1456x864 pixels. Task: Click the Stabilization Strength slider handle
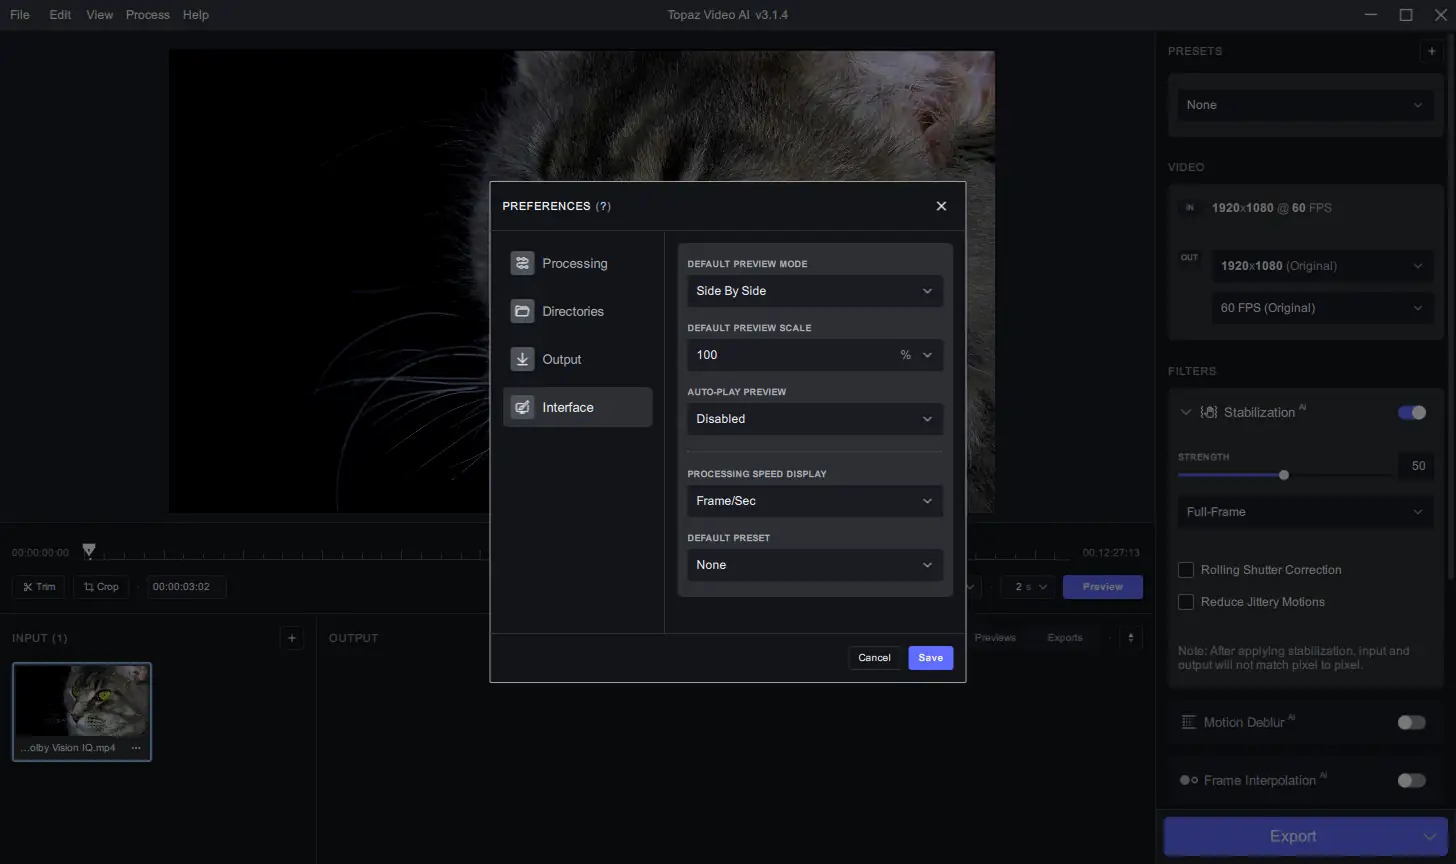tap(1284, 475)
